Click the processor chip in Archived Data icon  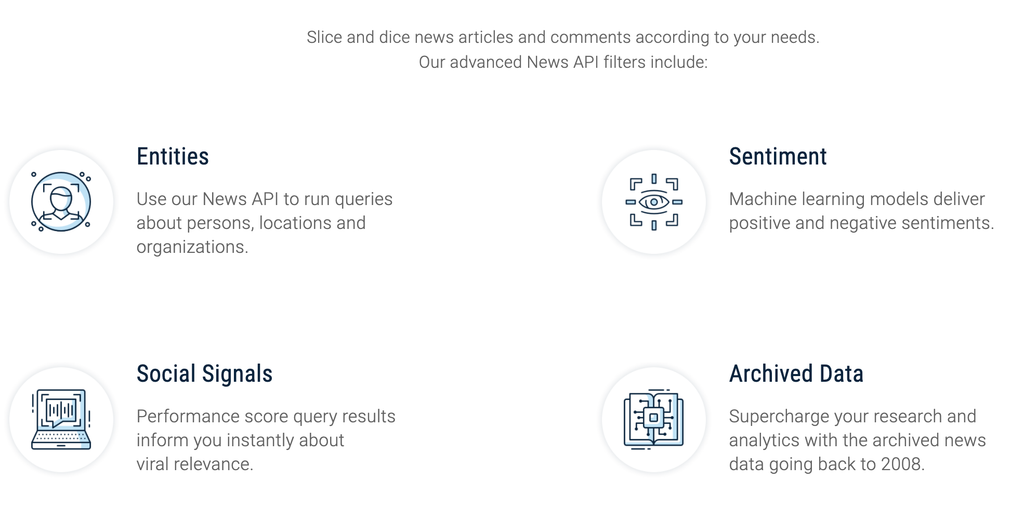654,418
